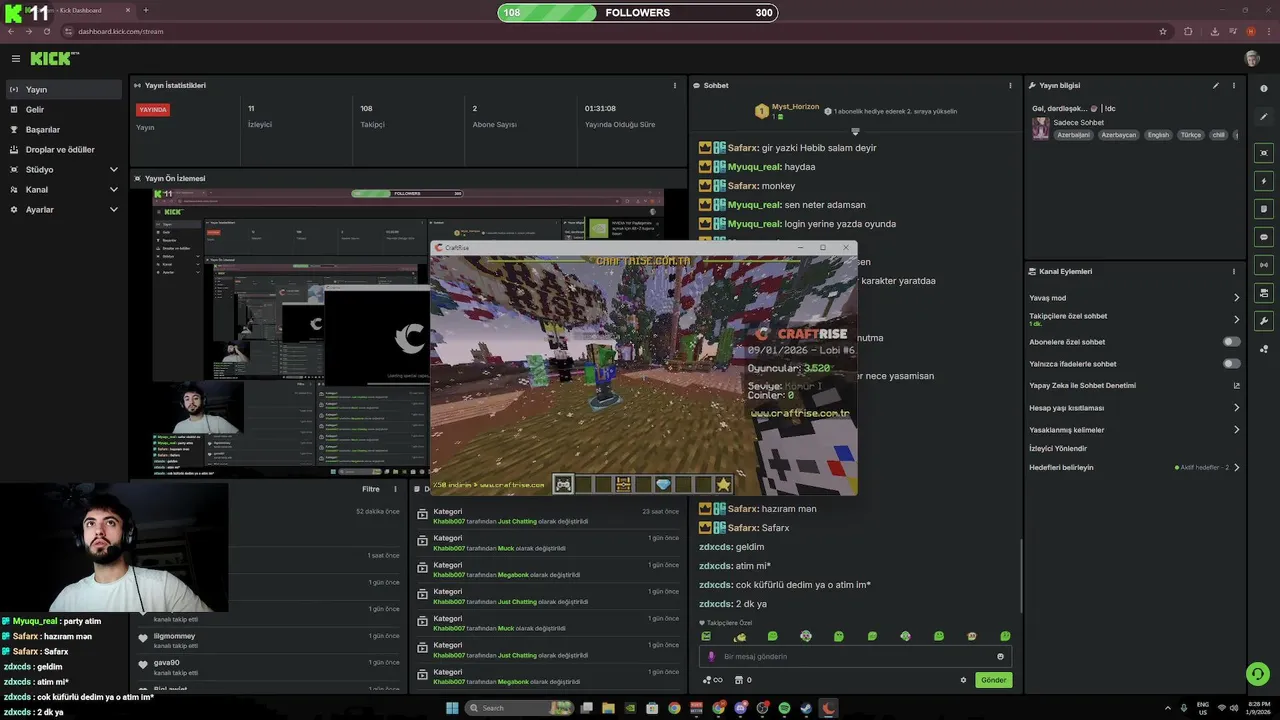Click the info icon in right rail
Image resolution: width=1280 pixels, height=720 pixels.
[x=1264, y=89]
